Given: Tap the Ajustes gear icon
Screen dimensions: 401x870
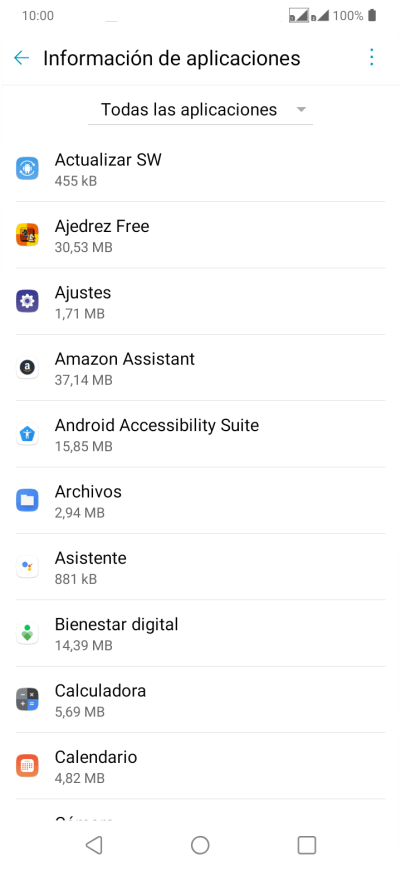Looking at the screenshot, I should pos(27,301).
